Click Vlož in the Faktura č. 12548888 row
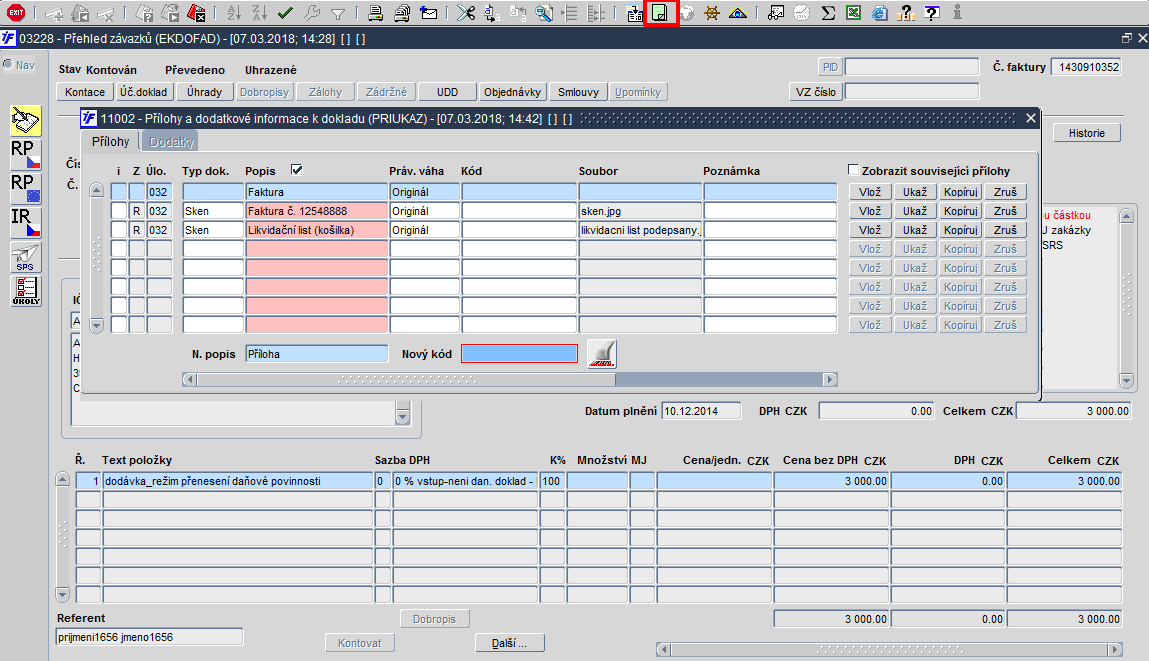The width and height of the screenshot is (1149, 661). (870, 211)
